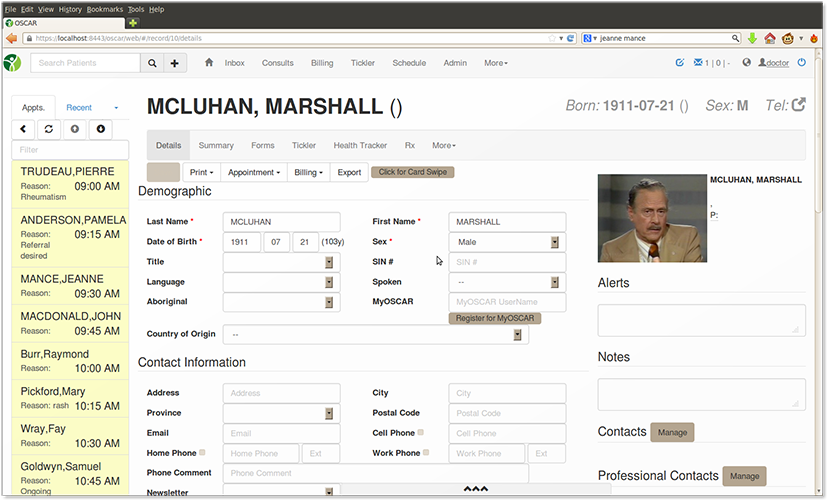Click the browser search magnifier icon
This screenshot has width=827, height=500.
[735, 38]
